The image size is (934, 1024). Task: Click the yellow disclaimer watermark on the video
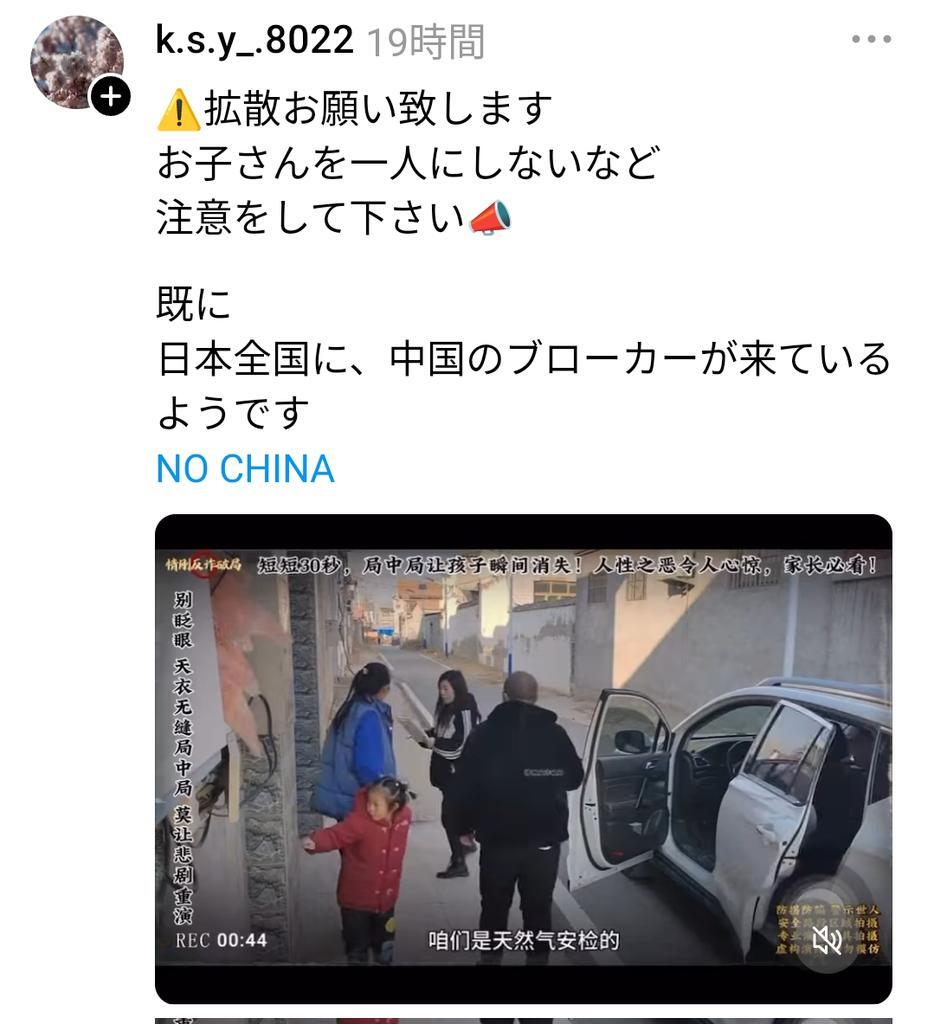(827, 928)
